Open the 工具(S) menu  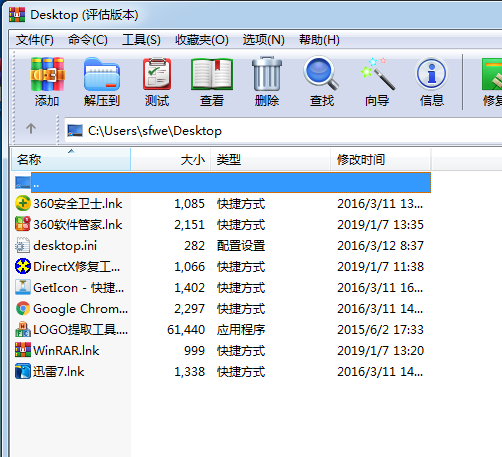point(141,40)
